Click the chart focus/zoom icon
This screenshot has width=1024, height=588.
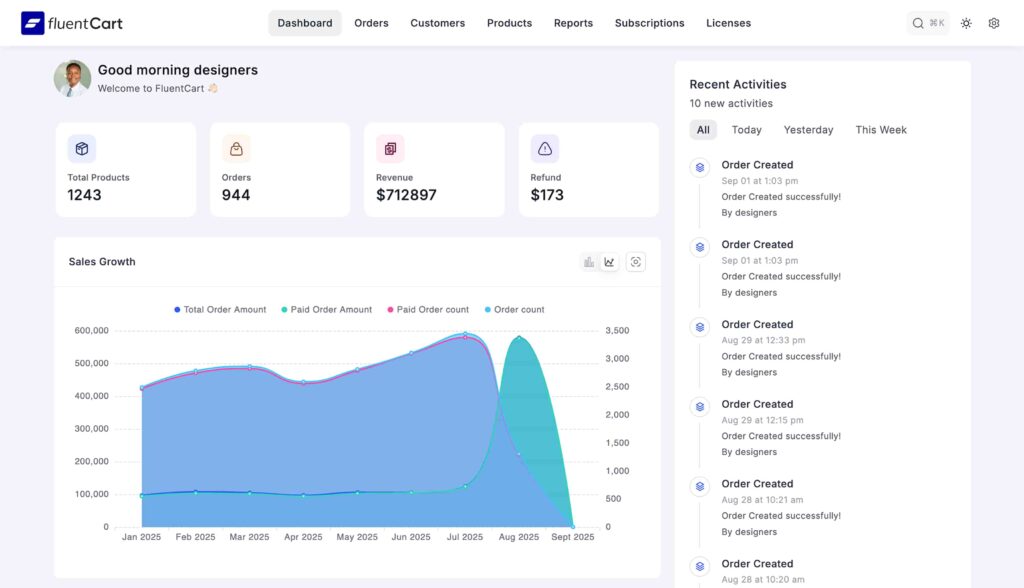pos(636,262)
